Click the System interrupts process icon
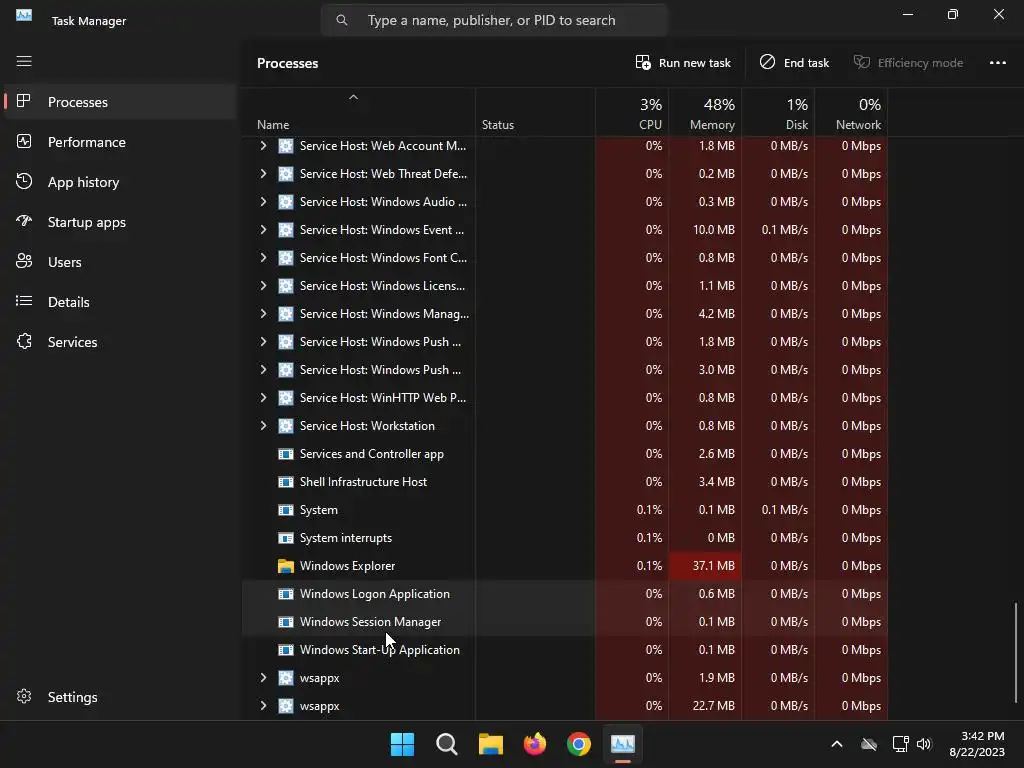The height and width of the screenshot is (768, 1024). (285, 538)
